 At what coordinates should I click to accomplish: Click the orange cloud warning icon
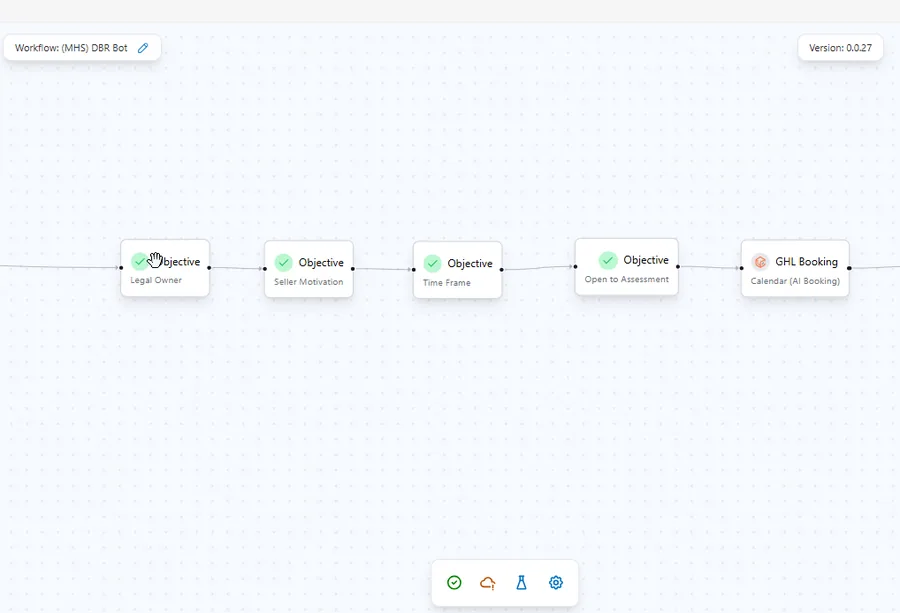click(487, 583)
